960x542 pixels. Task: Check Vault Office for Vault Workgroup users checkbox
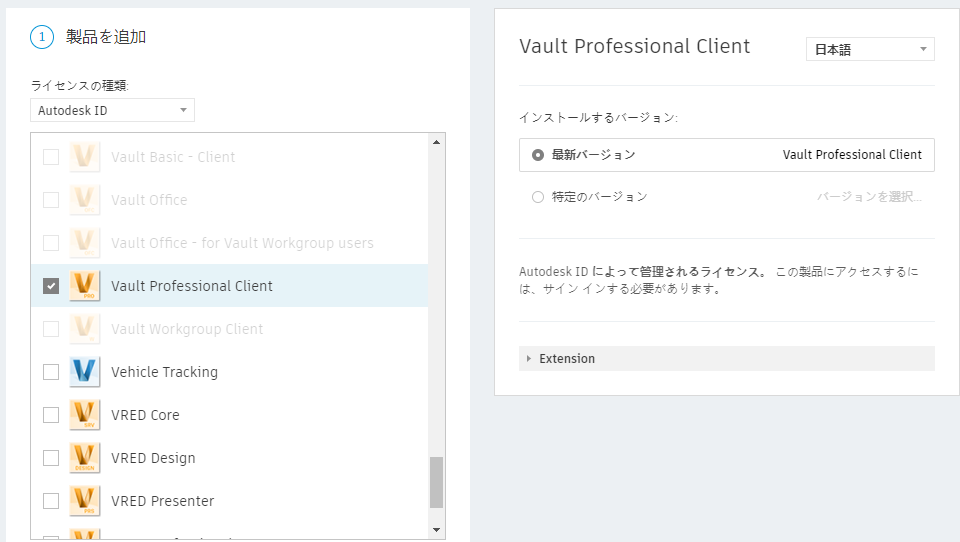pos(51,243)
